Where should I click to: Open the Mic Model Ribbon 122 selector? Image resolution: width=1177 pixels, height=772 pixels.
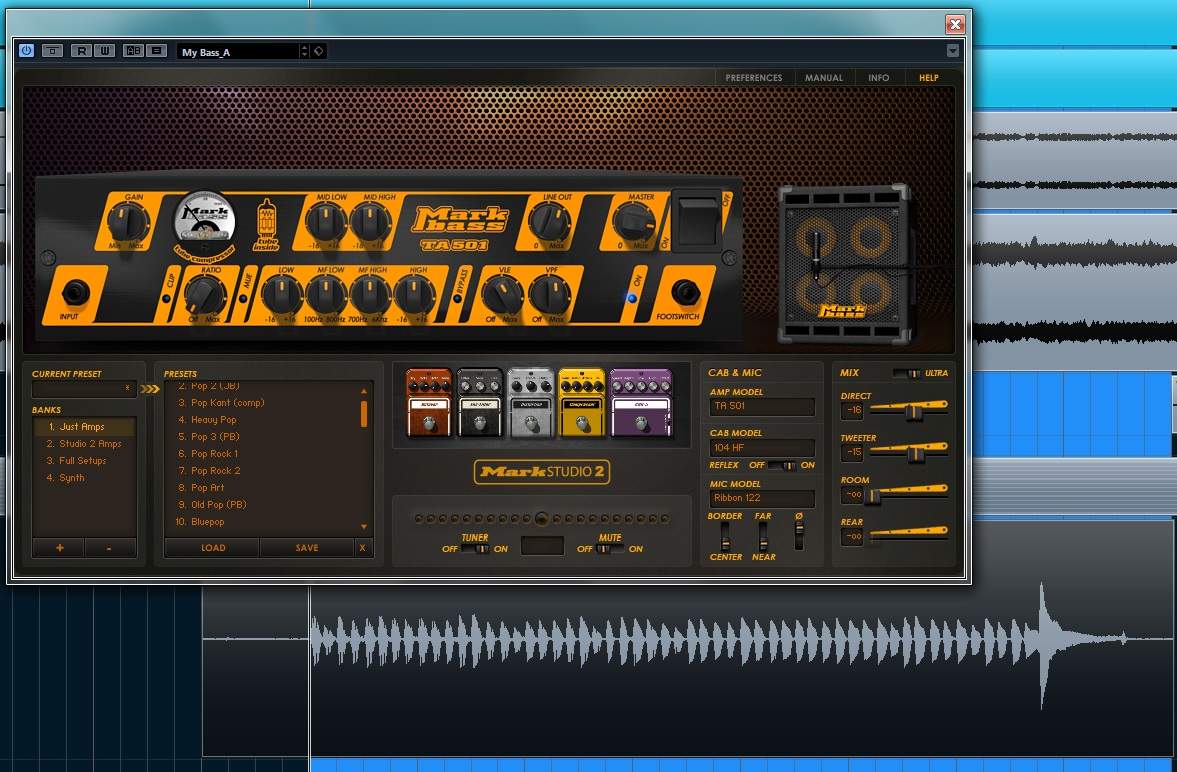click(x=762, y=498)
